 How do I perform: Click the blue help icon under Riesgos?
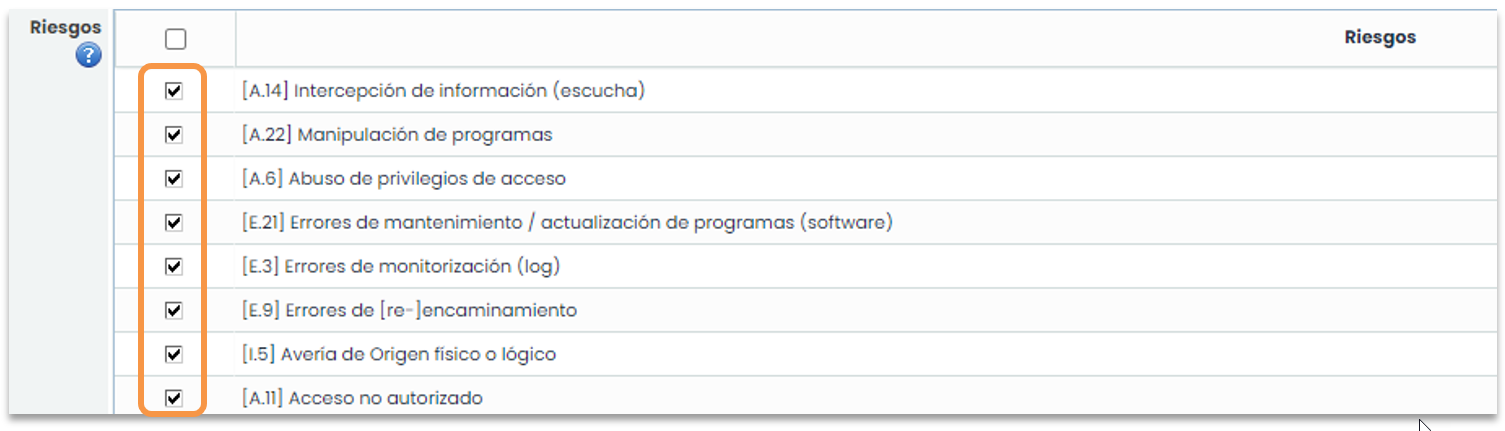89,55
